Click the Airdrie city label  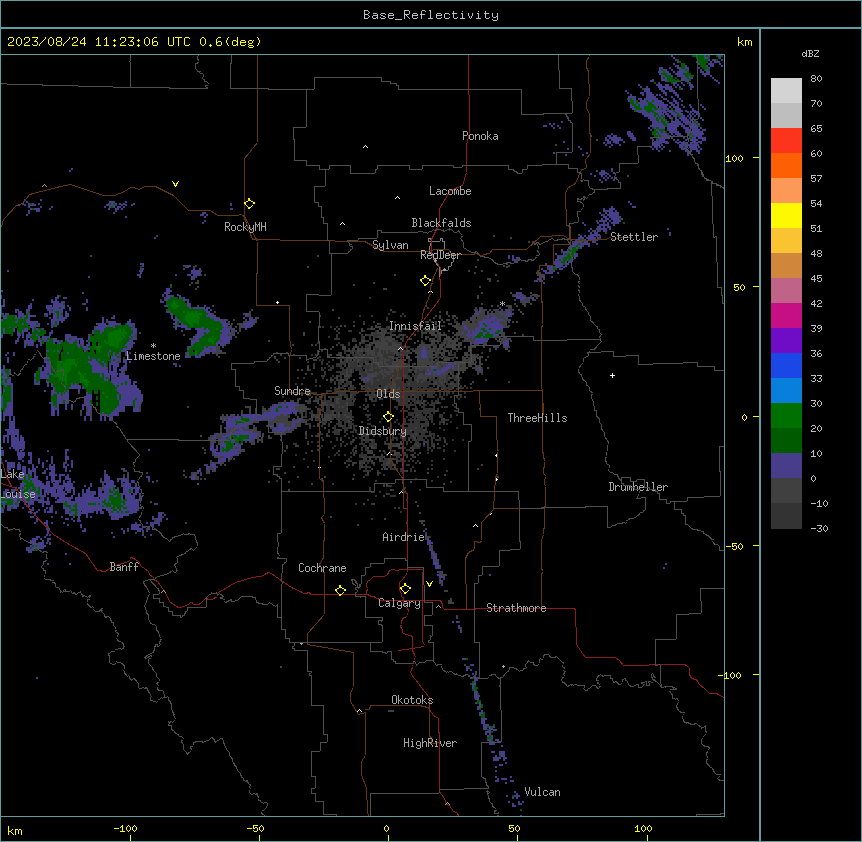tap(404, 537)
